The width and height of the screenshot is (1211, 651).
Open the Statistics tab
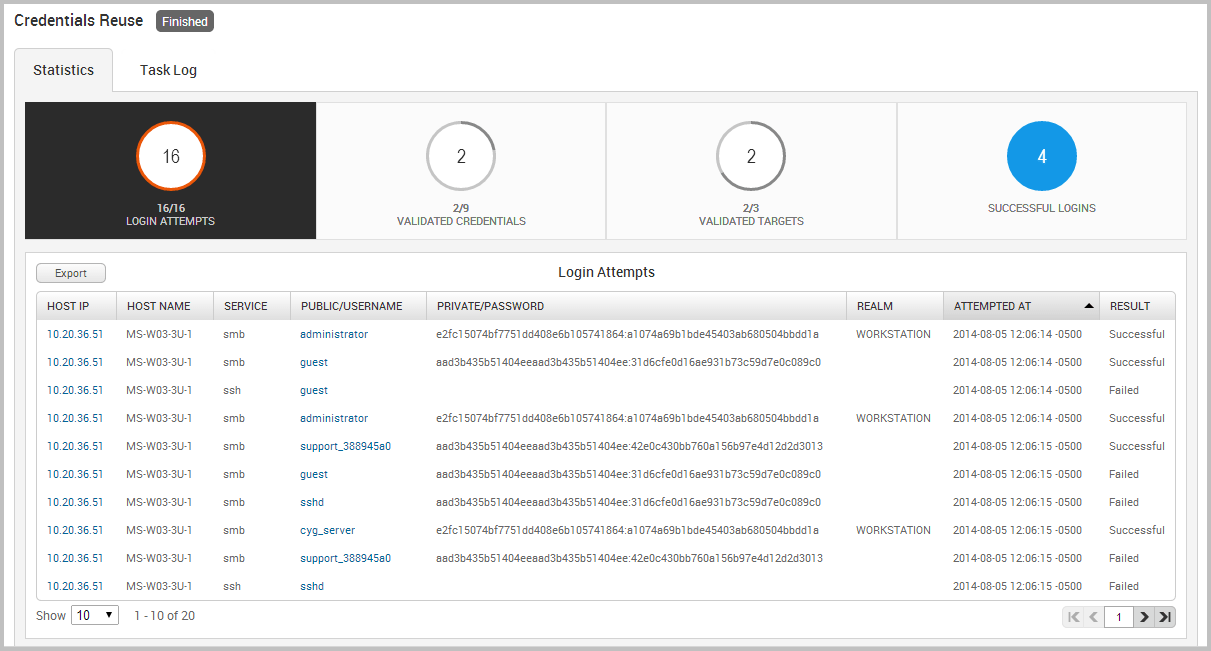coord(63,70)
